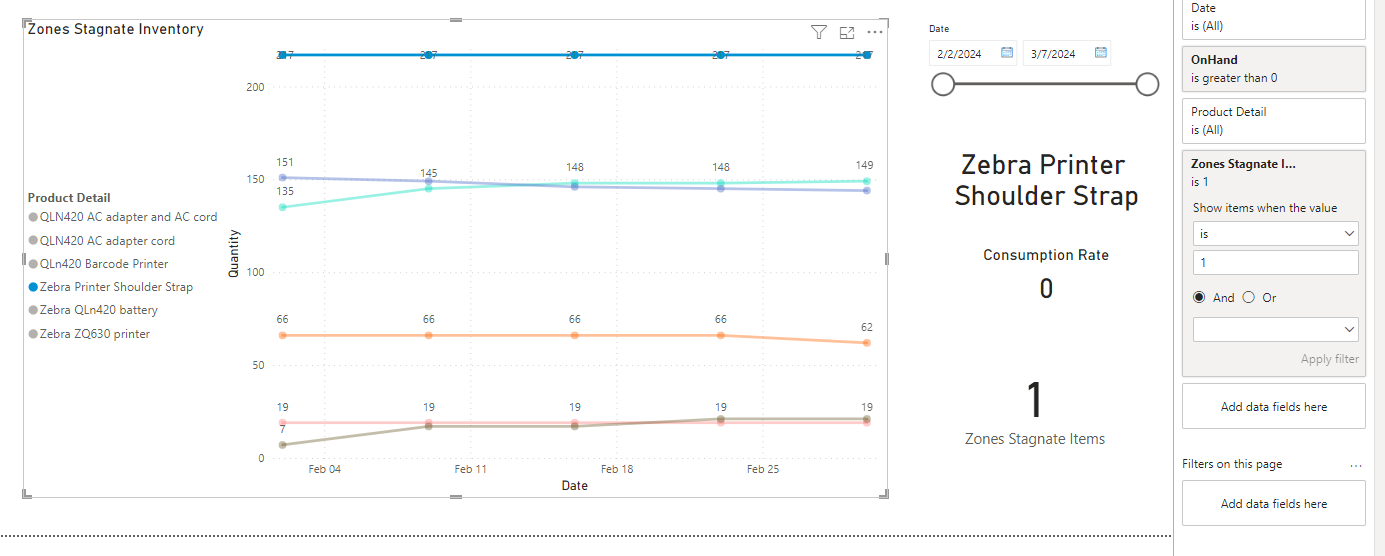
Task: Select legend item Zebra QLn420 battery
Action: click(x=93, y=310)
